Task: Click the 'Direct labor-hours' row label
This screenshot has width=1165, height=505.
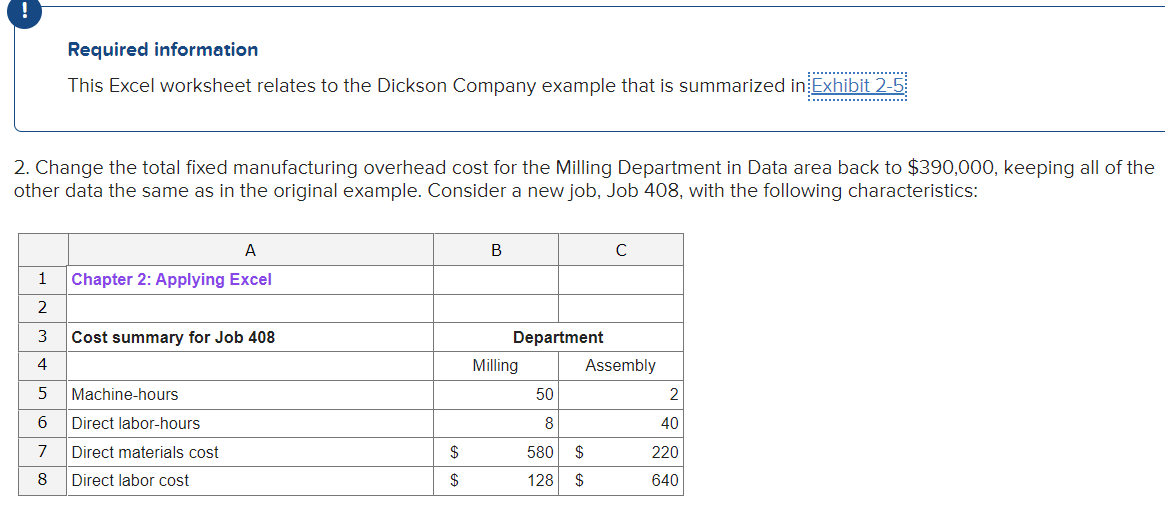Action: click(x=250, y=423)
